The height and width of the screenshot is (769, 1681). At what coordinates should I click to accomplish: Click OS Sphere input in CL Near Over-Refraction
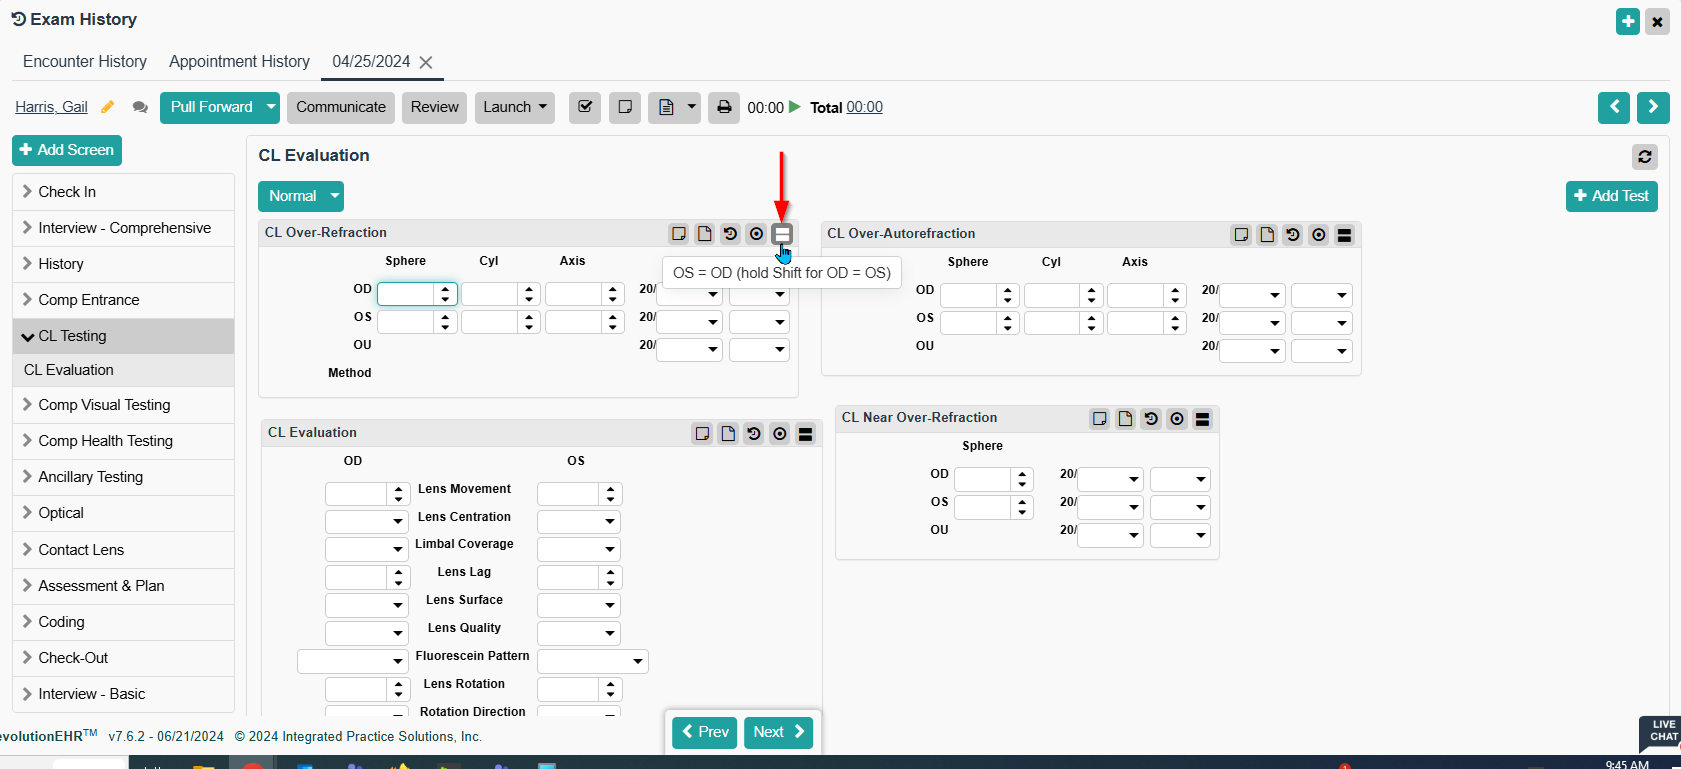(982, 507)
